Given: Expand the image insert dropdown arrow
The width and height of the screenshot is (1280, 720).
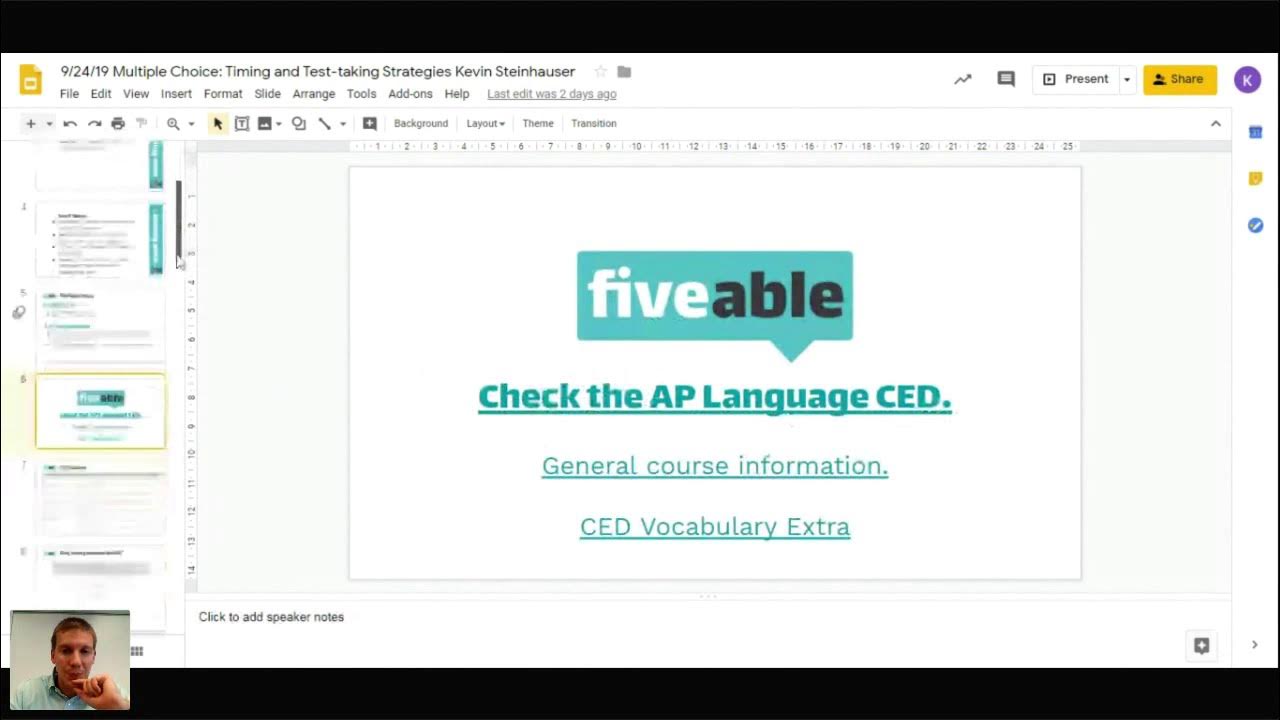Looking at the screenshot, I should pos(278,124).
